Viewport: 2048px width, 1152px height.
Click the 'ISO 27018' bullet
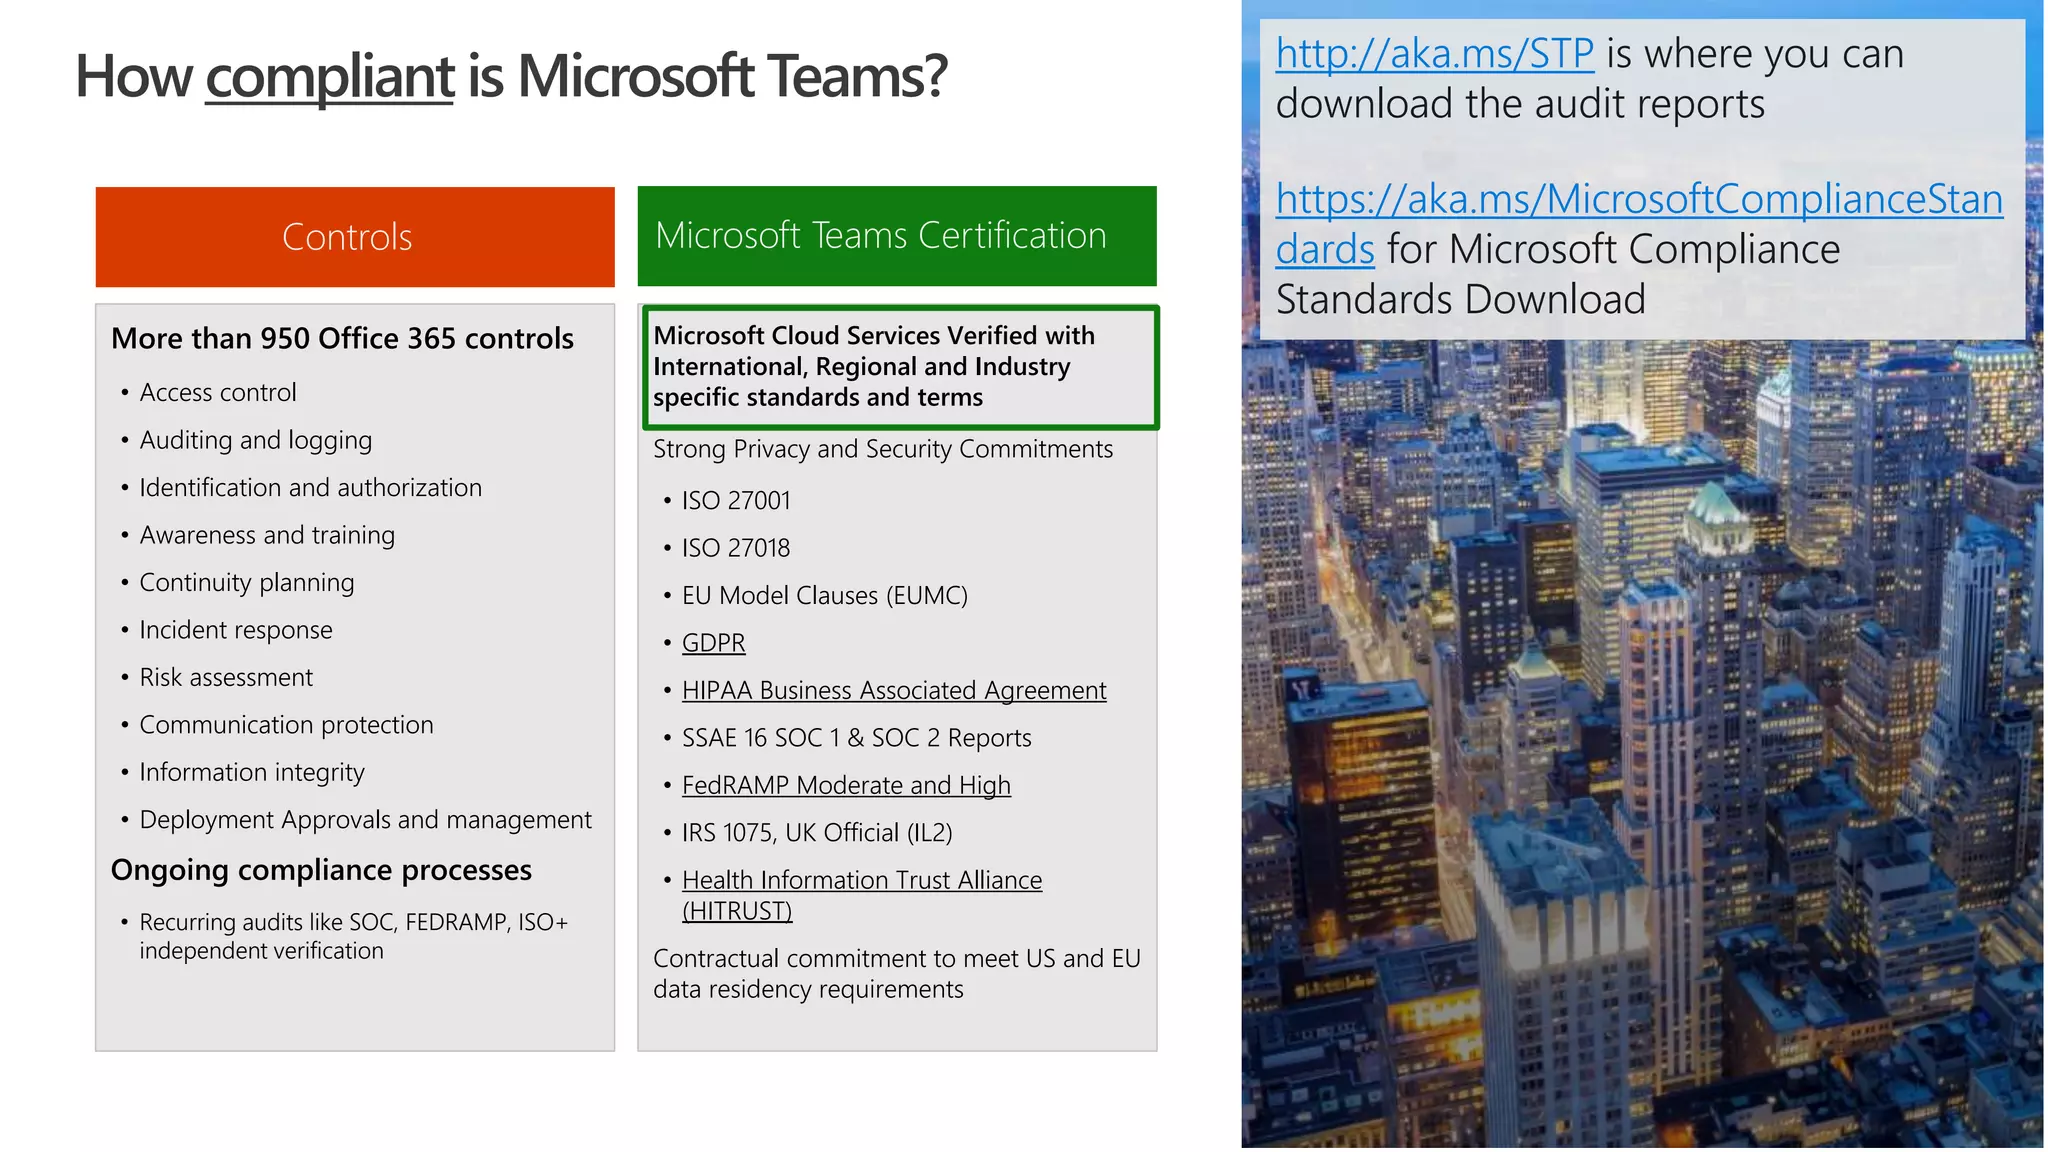pyautogui.click(x=736, y=548)
